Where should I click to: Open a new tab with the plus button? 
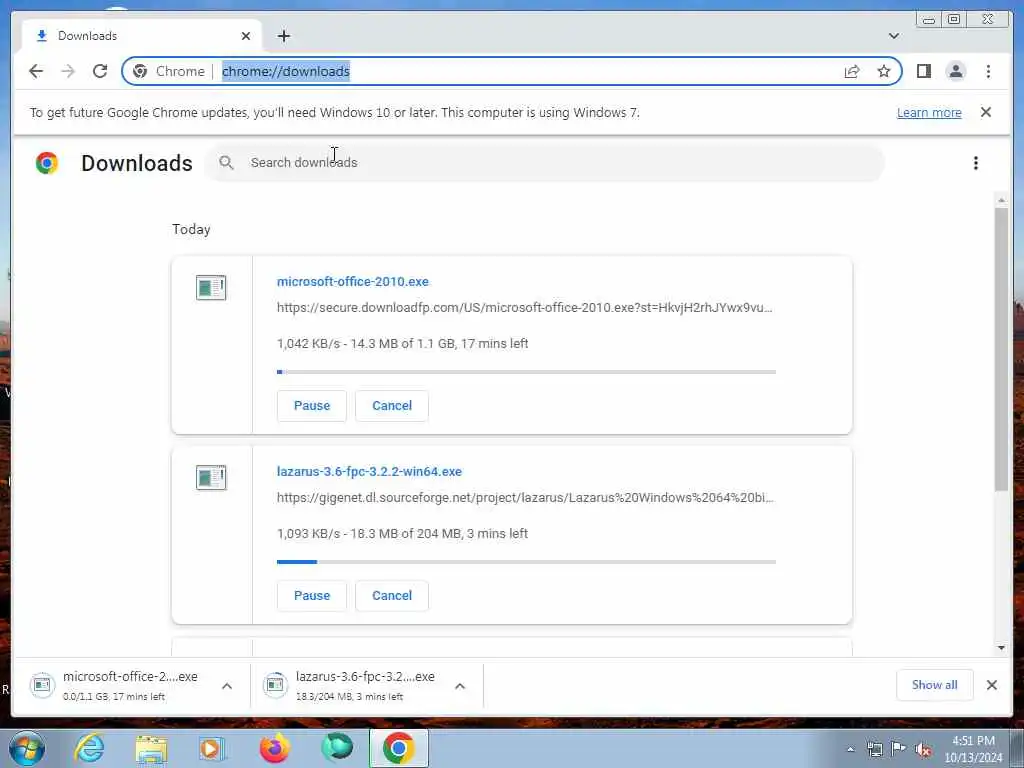(x=283, y=36)
